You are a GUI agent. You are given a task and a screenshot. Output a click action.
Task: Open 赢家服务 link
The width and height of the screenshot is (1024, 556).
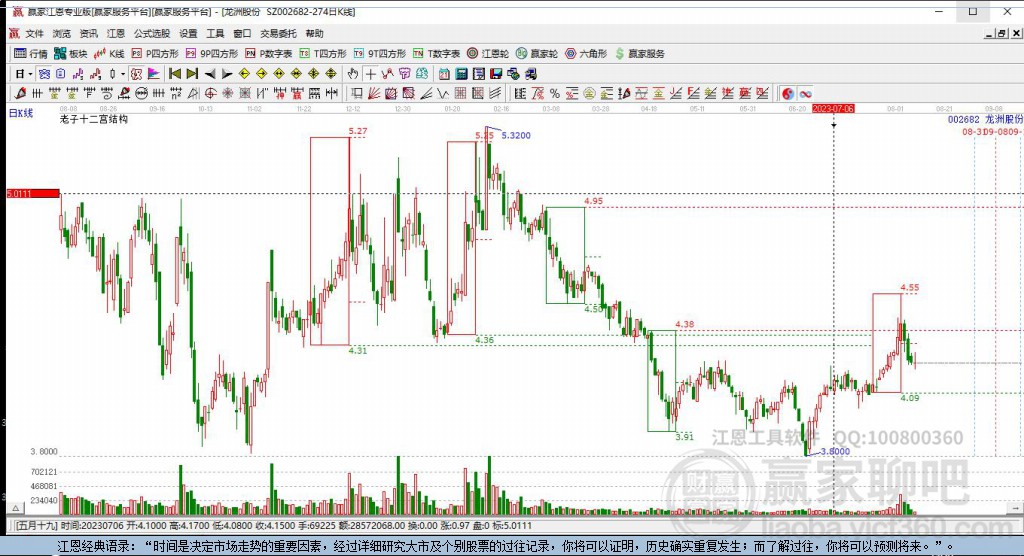[x=639, y=54]
